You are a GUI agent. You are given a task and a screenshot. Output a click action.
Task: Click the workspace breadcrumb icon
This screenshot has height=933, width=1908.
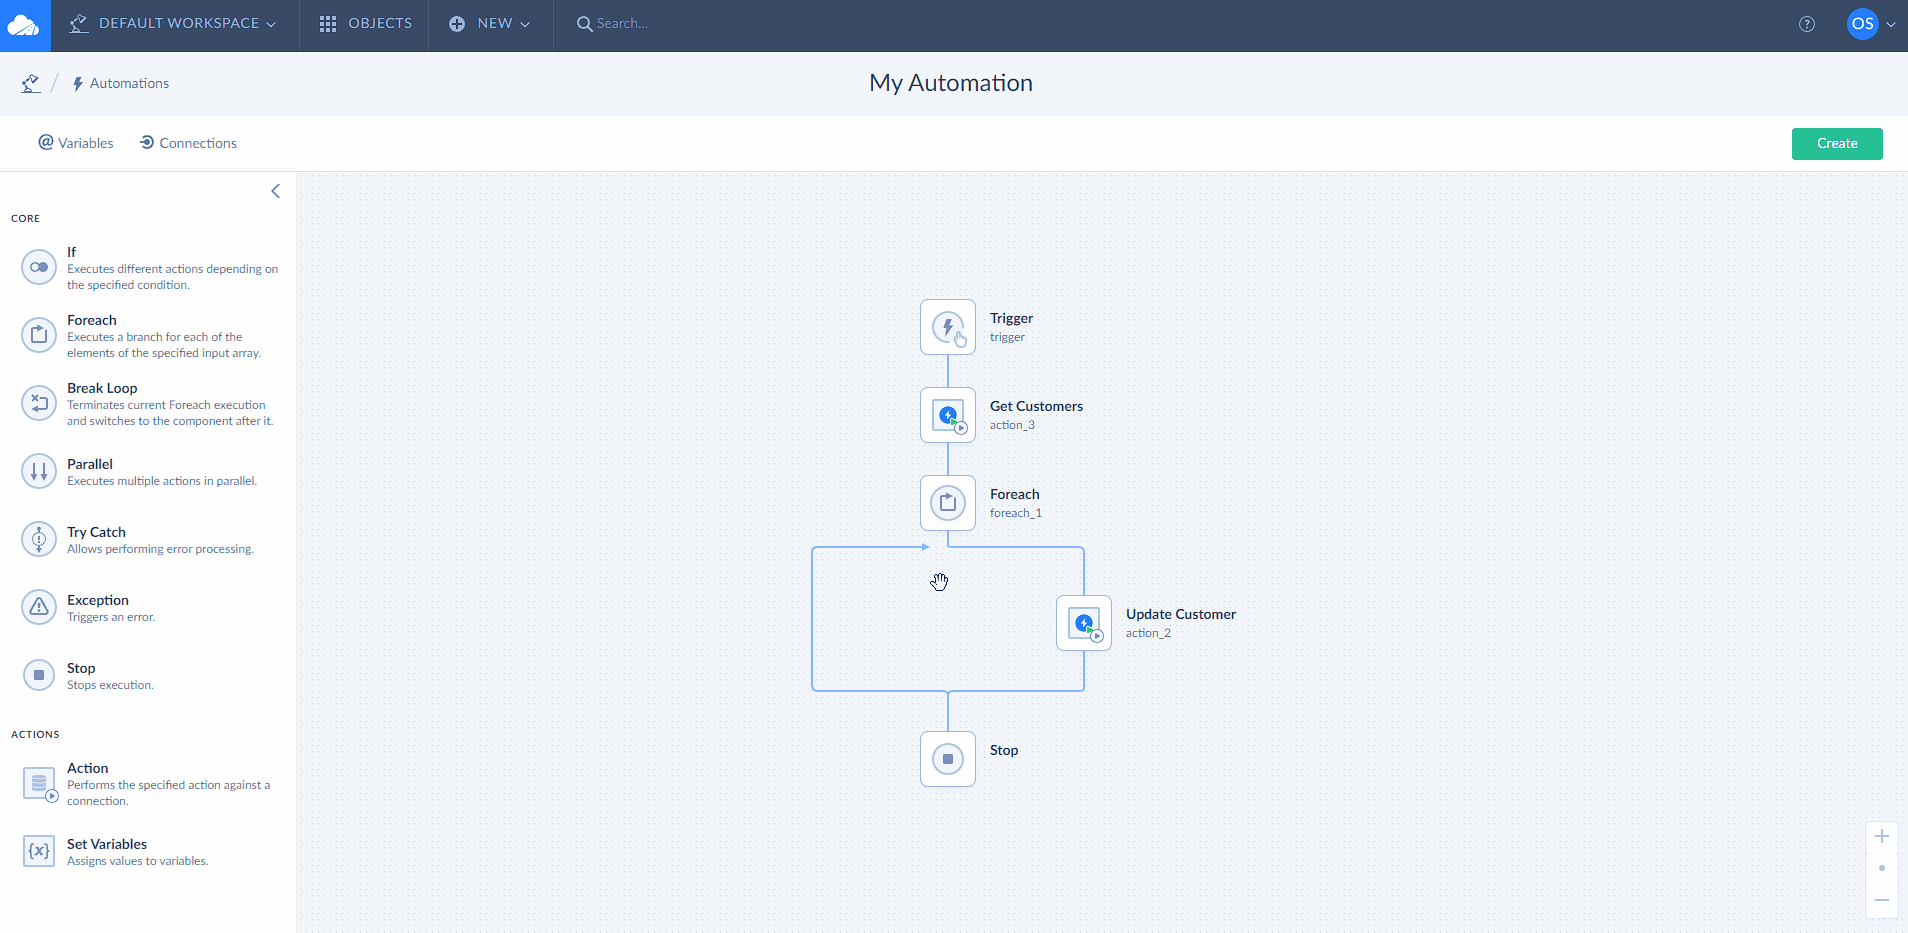[x=31, y=83]
